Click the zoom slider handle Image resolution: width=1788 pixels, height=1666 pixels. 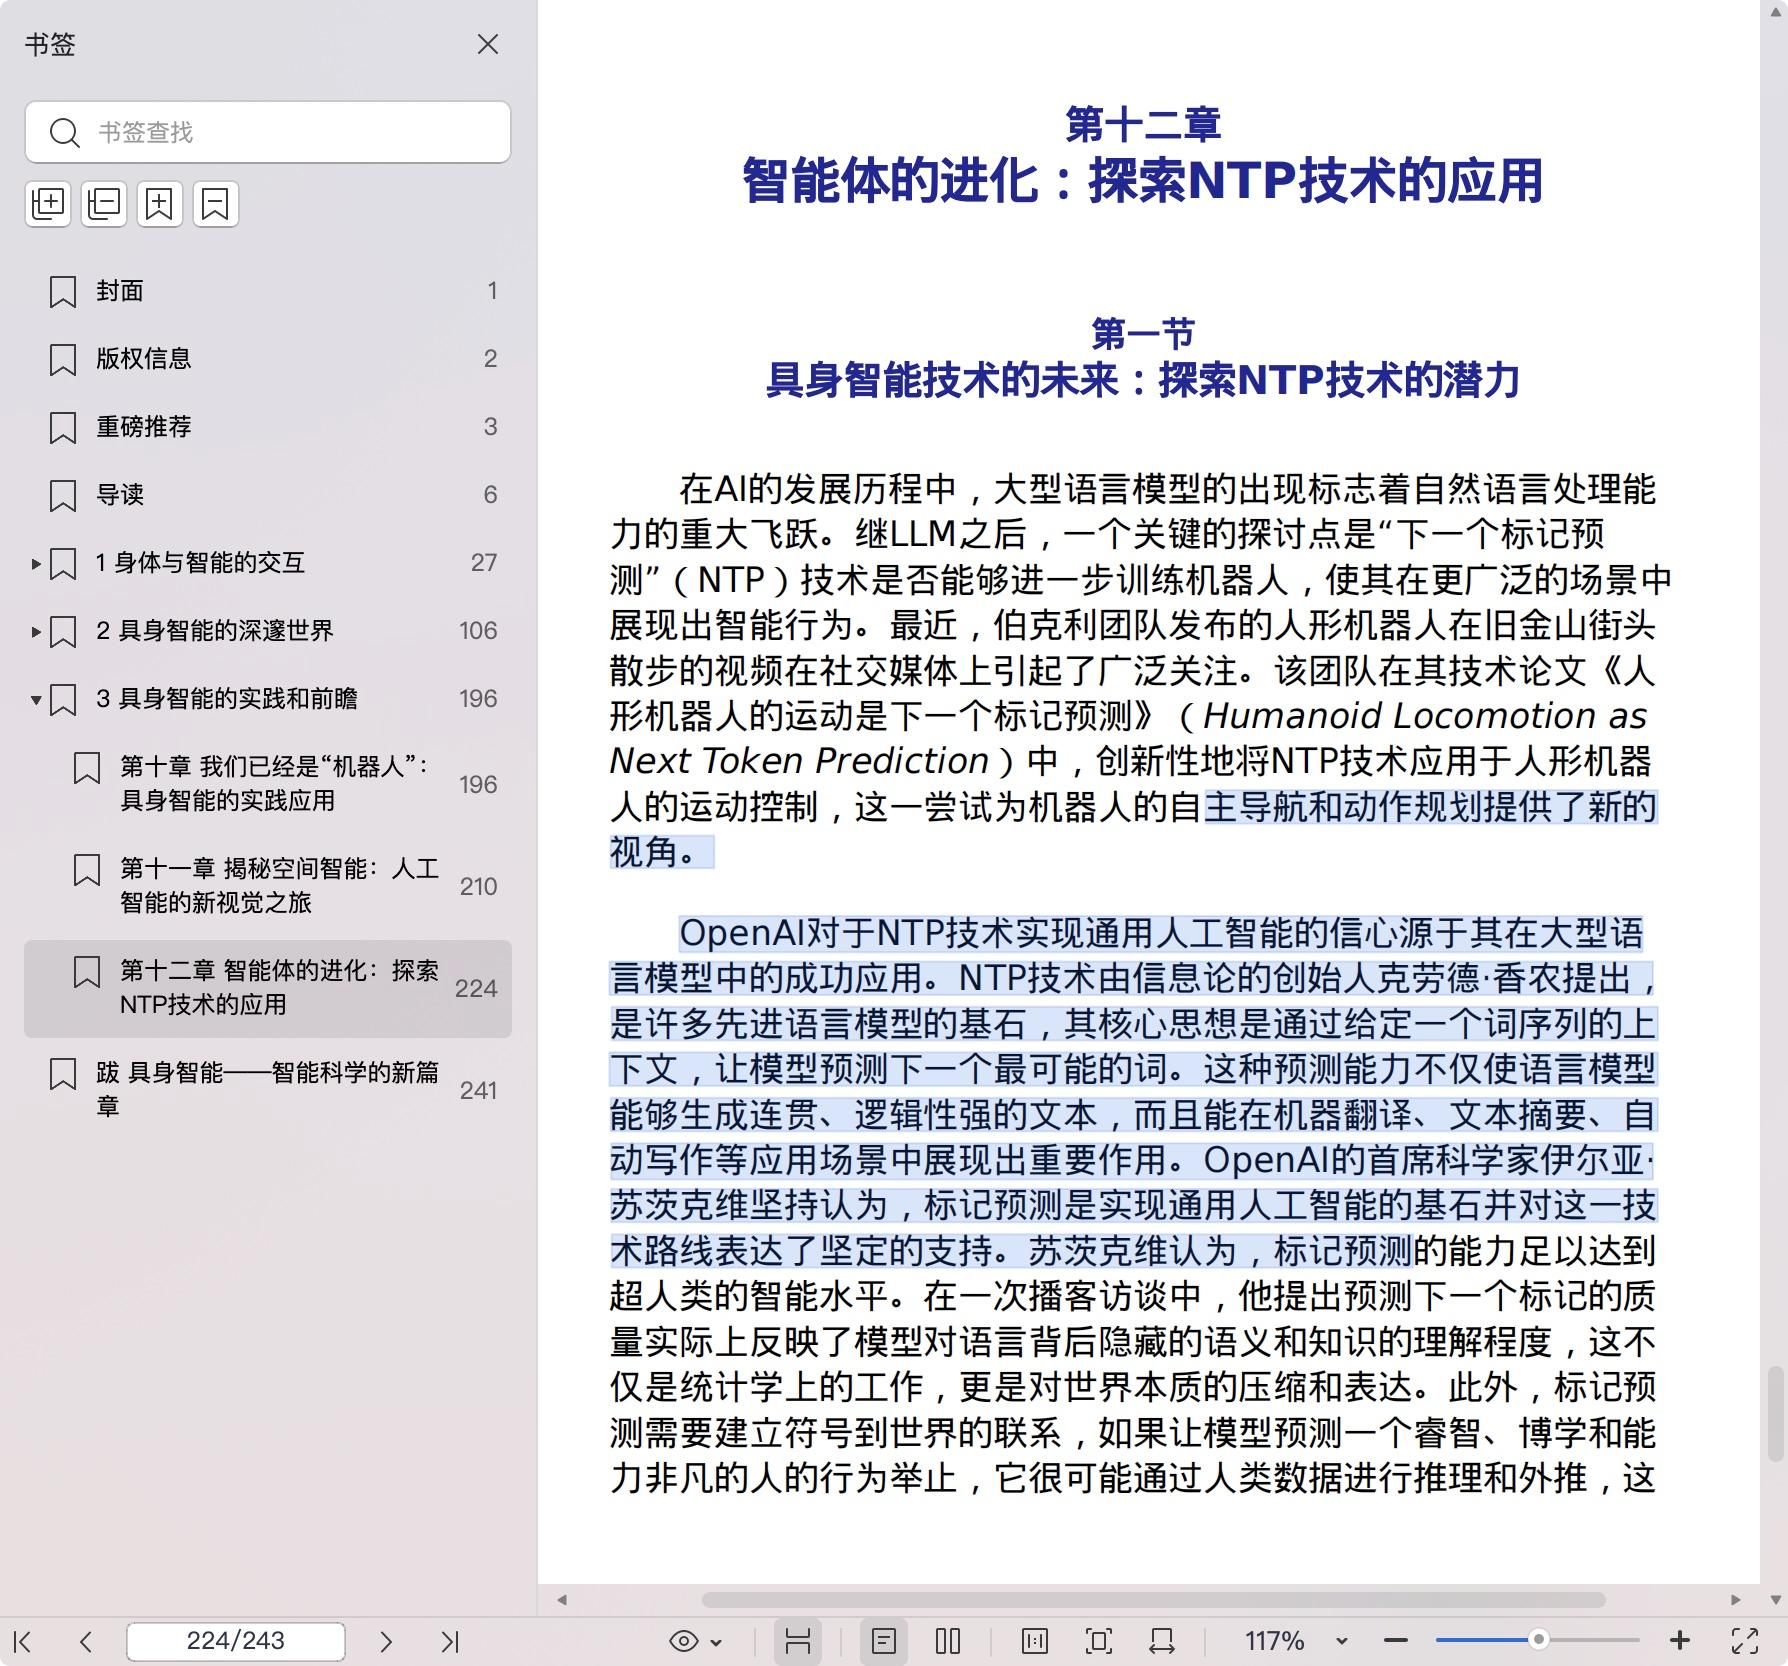[1539, 1639]
